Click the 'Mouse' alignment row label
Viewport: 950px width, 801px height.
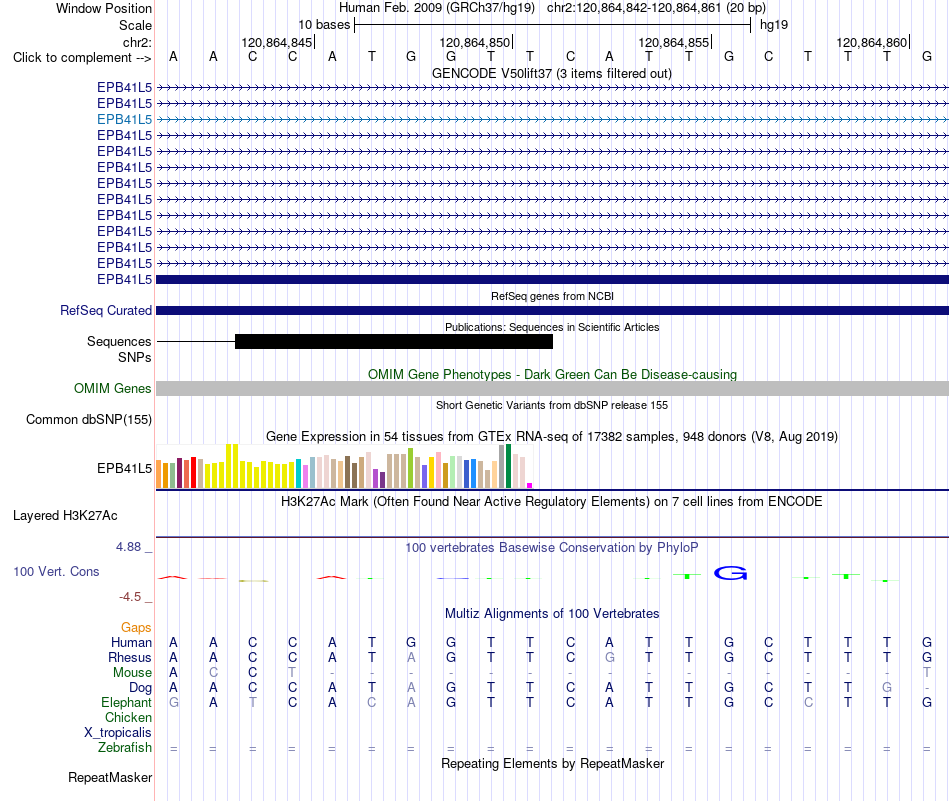click(x=132, y=673)
